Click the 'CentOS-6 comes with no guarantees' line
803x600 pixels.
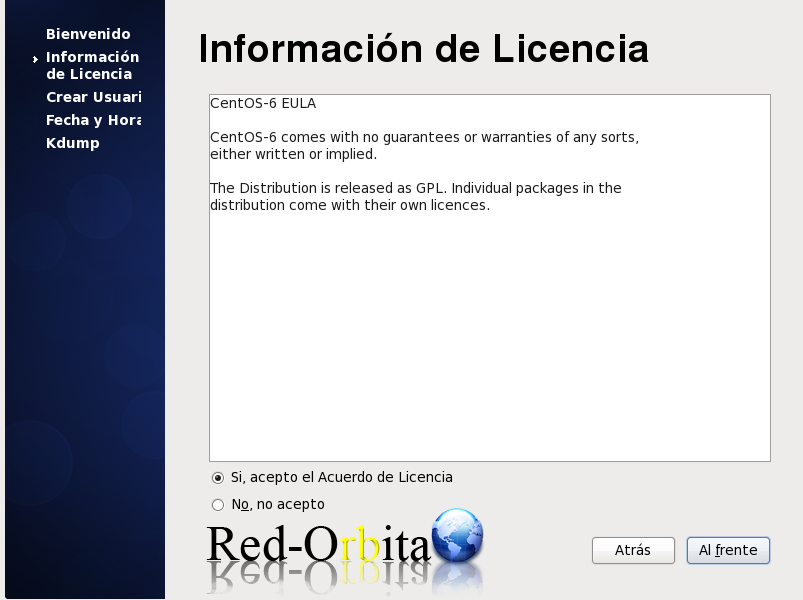click(425, 137)
